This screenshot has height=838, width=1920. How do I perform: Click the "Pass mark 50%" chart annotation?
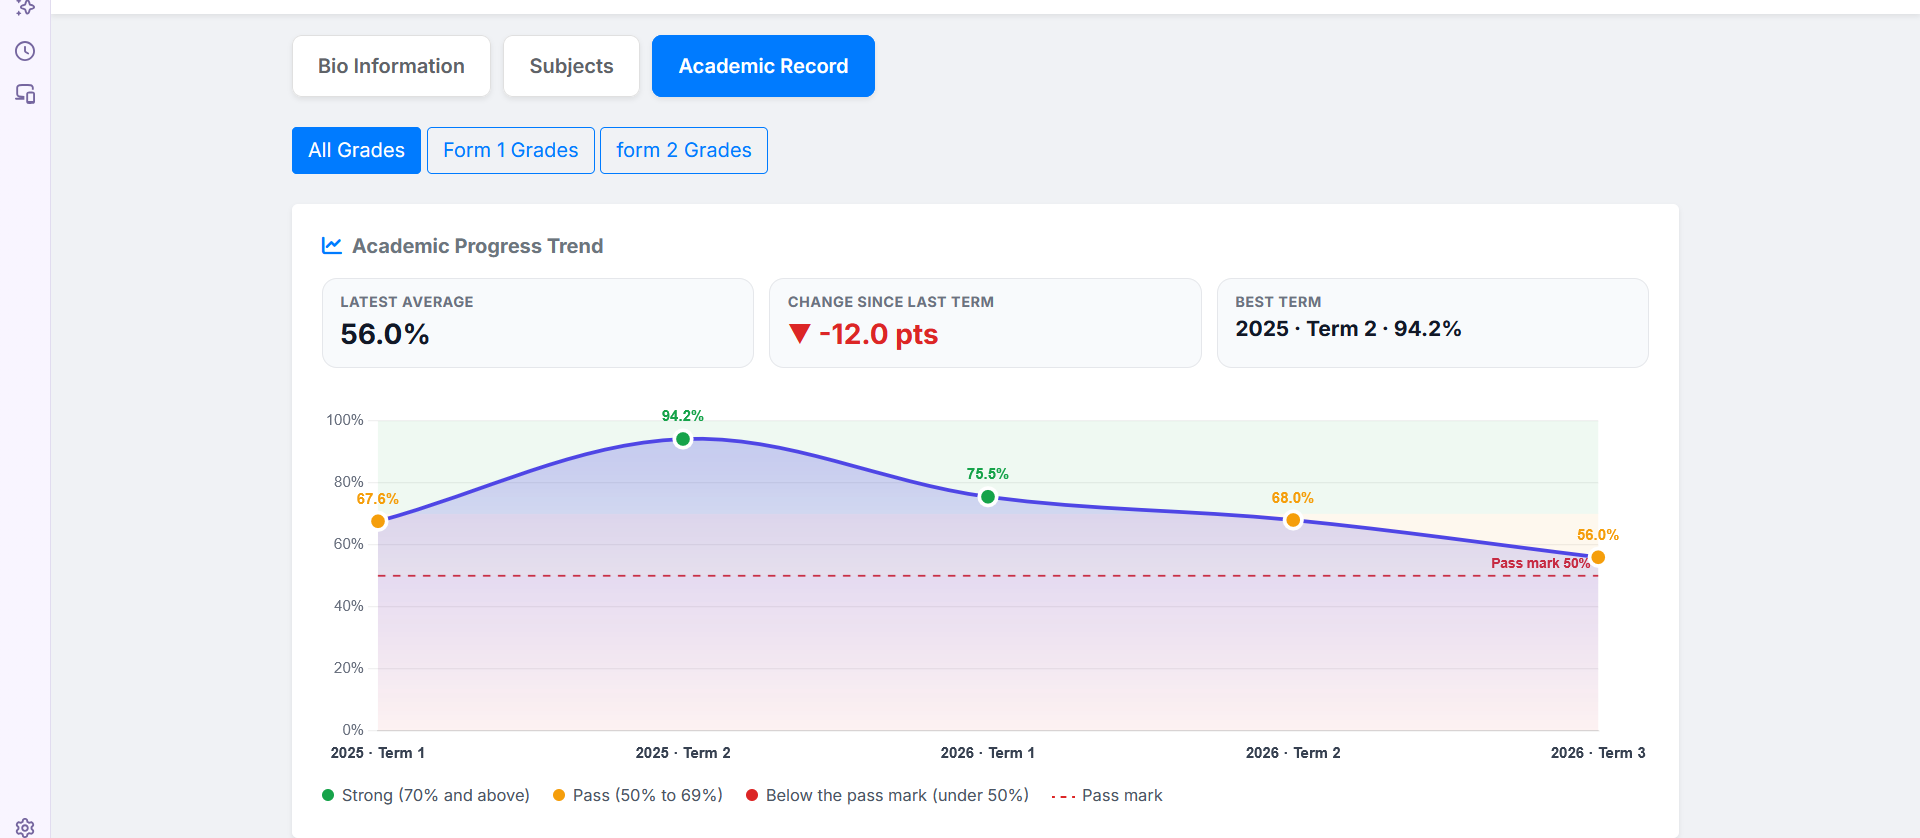[x=1540, y=563]
